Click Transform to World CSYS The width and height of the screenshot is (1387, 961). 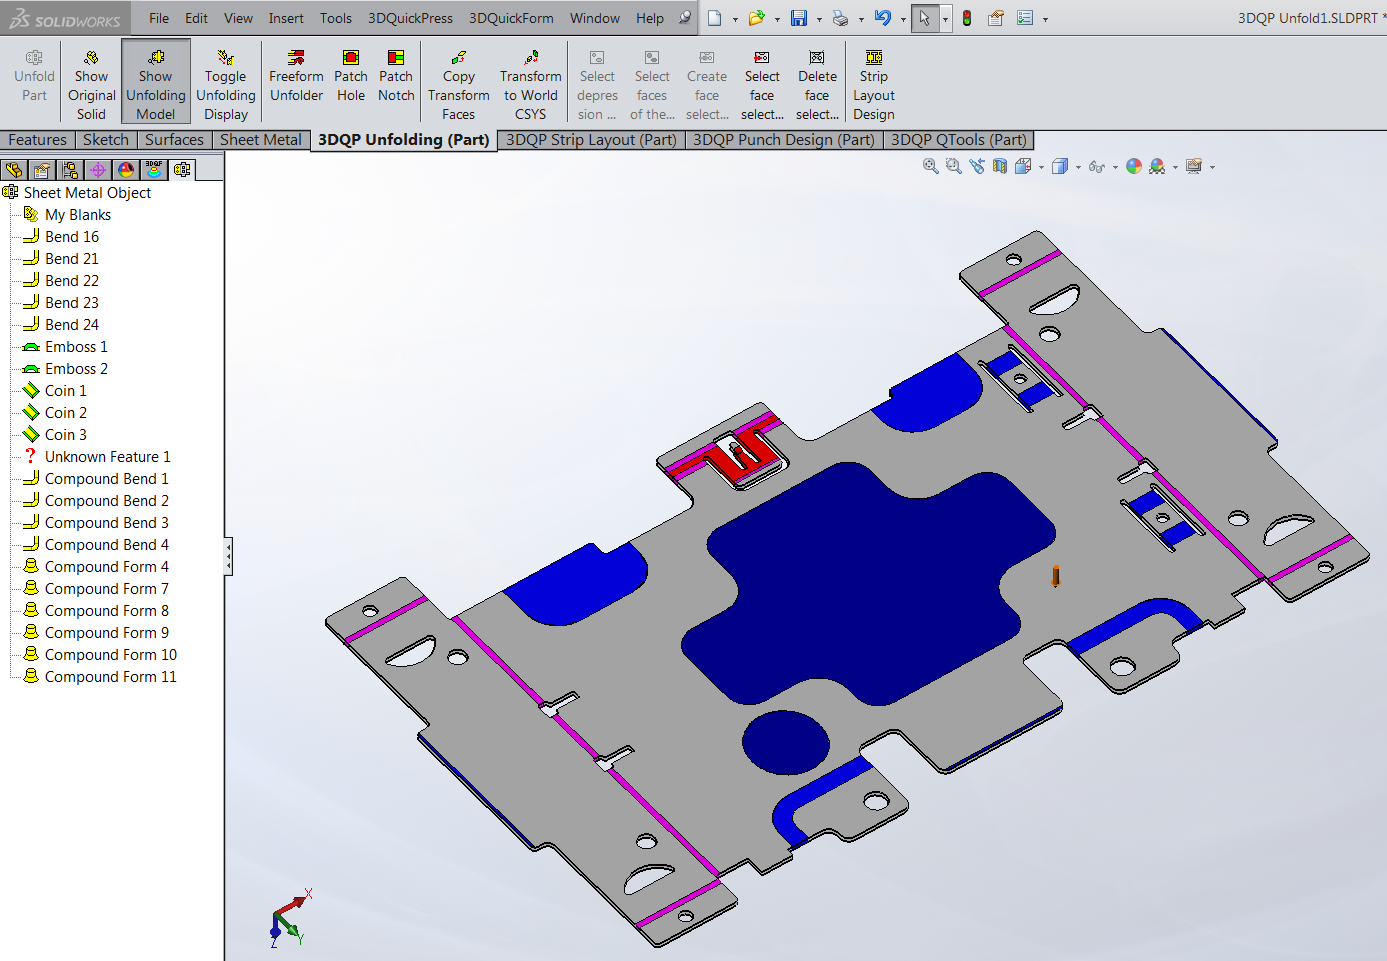[531, 84]
